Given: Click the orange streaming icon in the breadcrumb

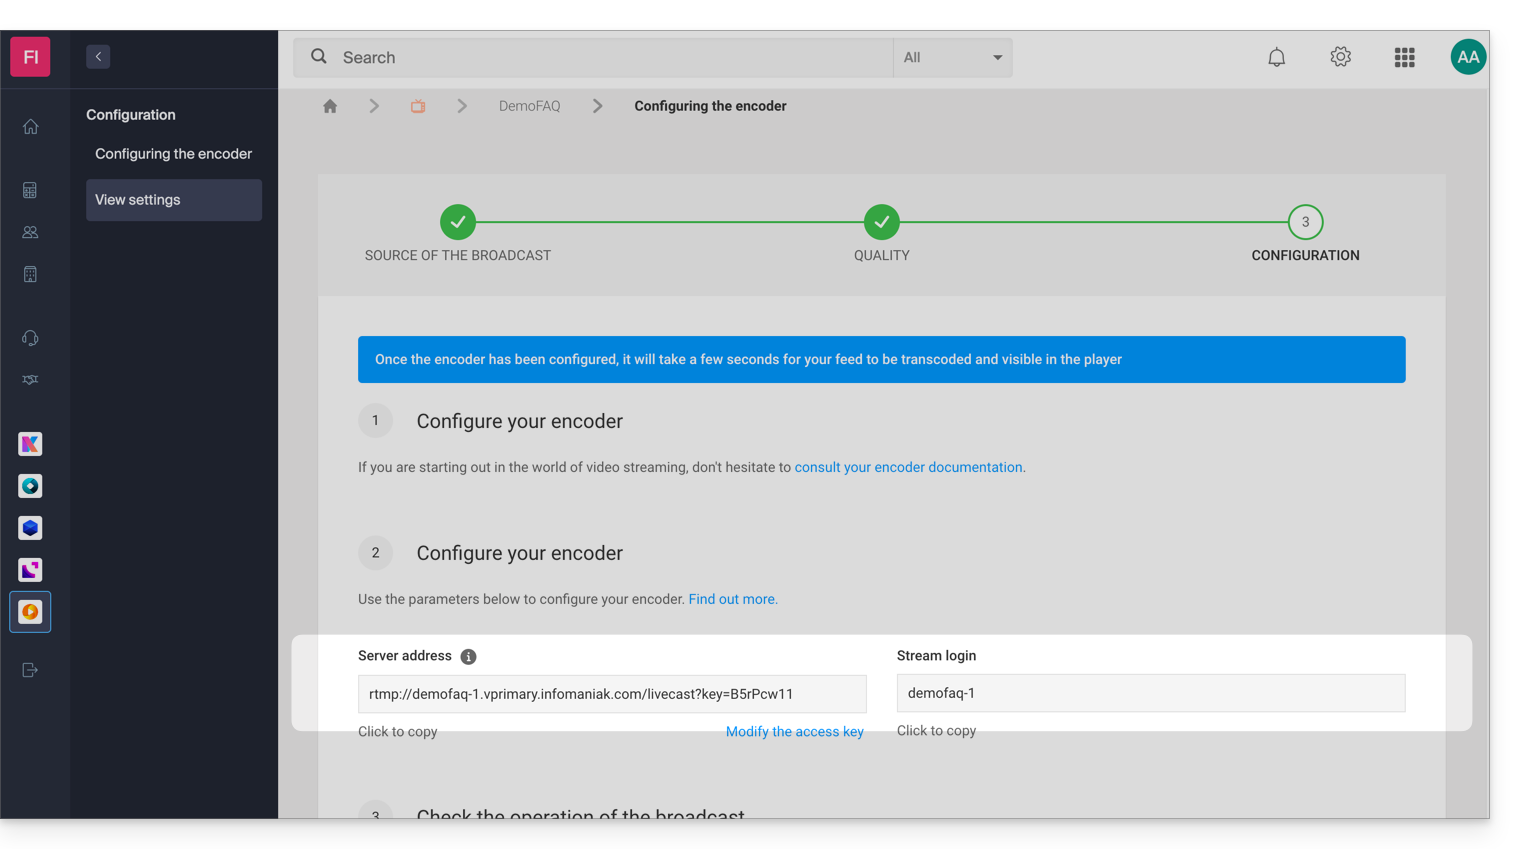Looking at the screenshot, I should click(418, 106).
